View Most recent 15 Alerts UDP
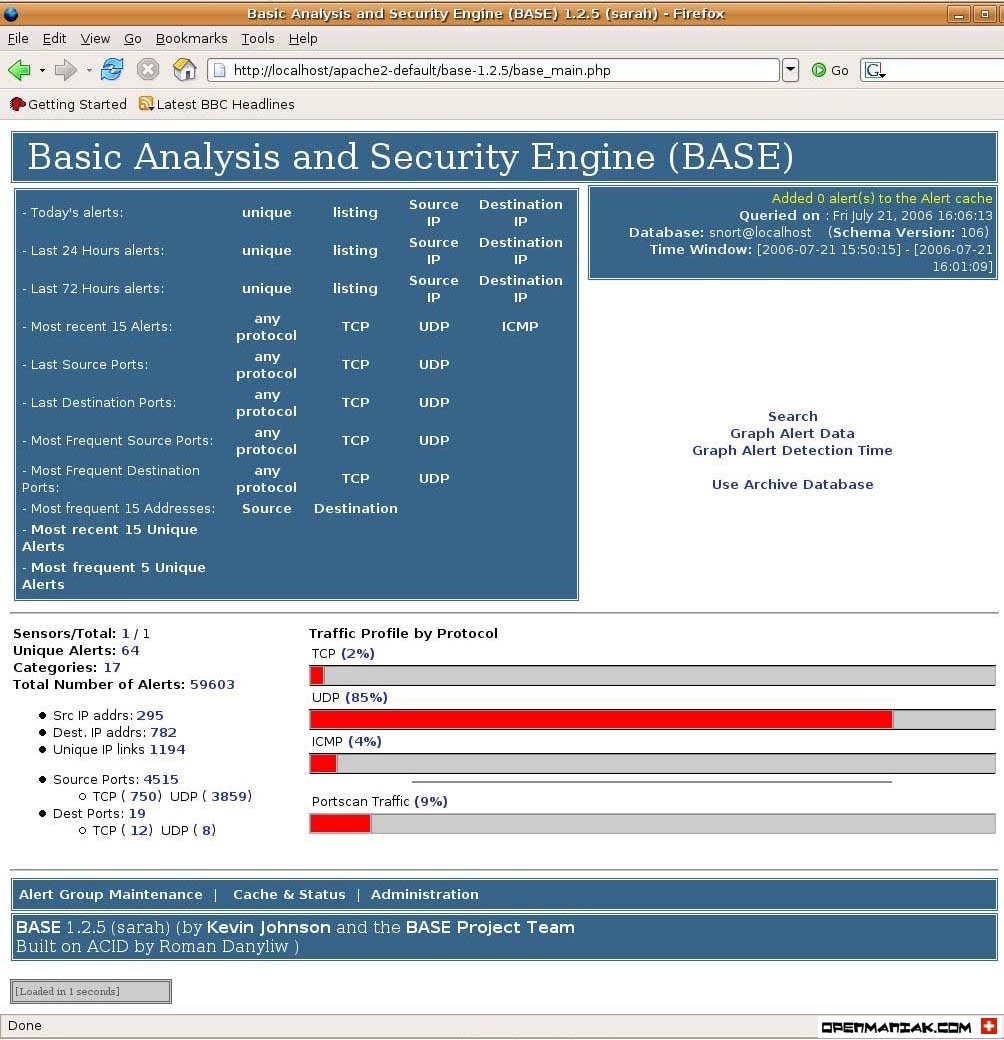Image resolution: width=1004 pixels, height=1040 pixels. [434, 326]
